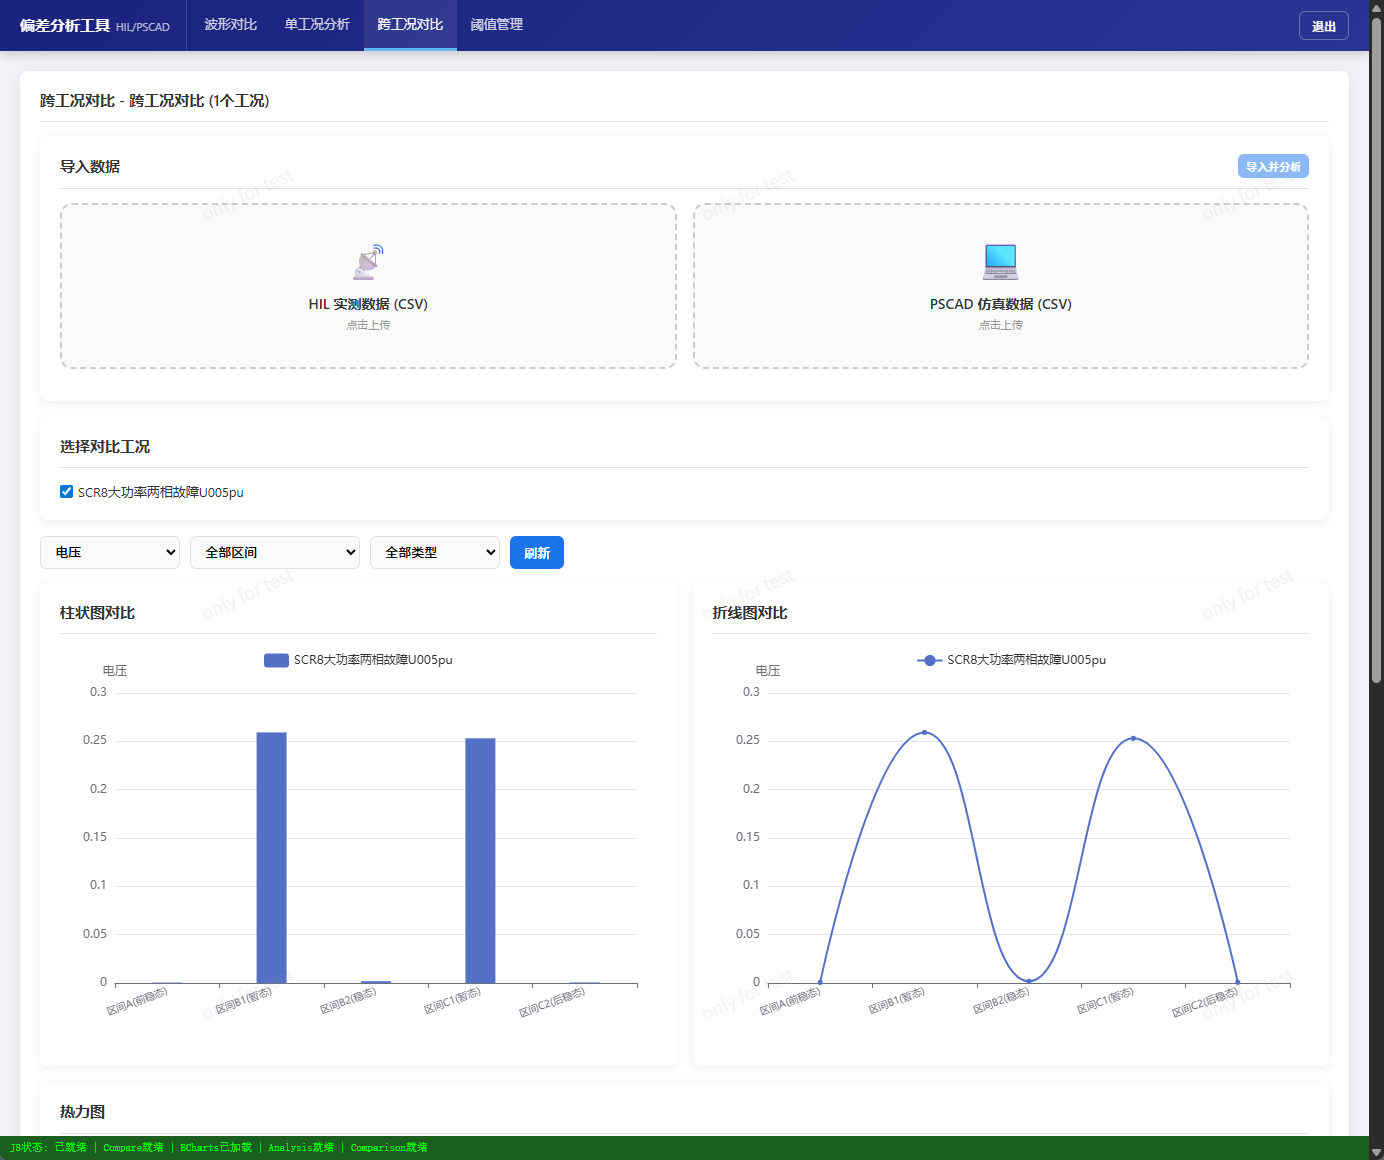Switch to the 波形对比 tab
Image resolution: width=1384 pixels, height=1160 pixels.
click(x=231, y=24)
